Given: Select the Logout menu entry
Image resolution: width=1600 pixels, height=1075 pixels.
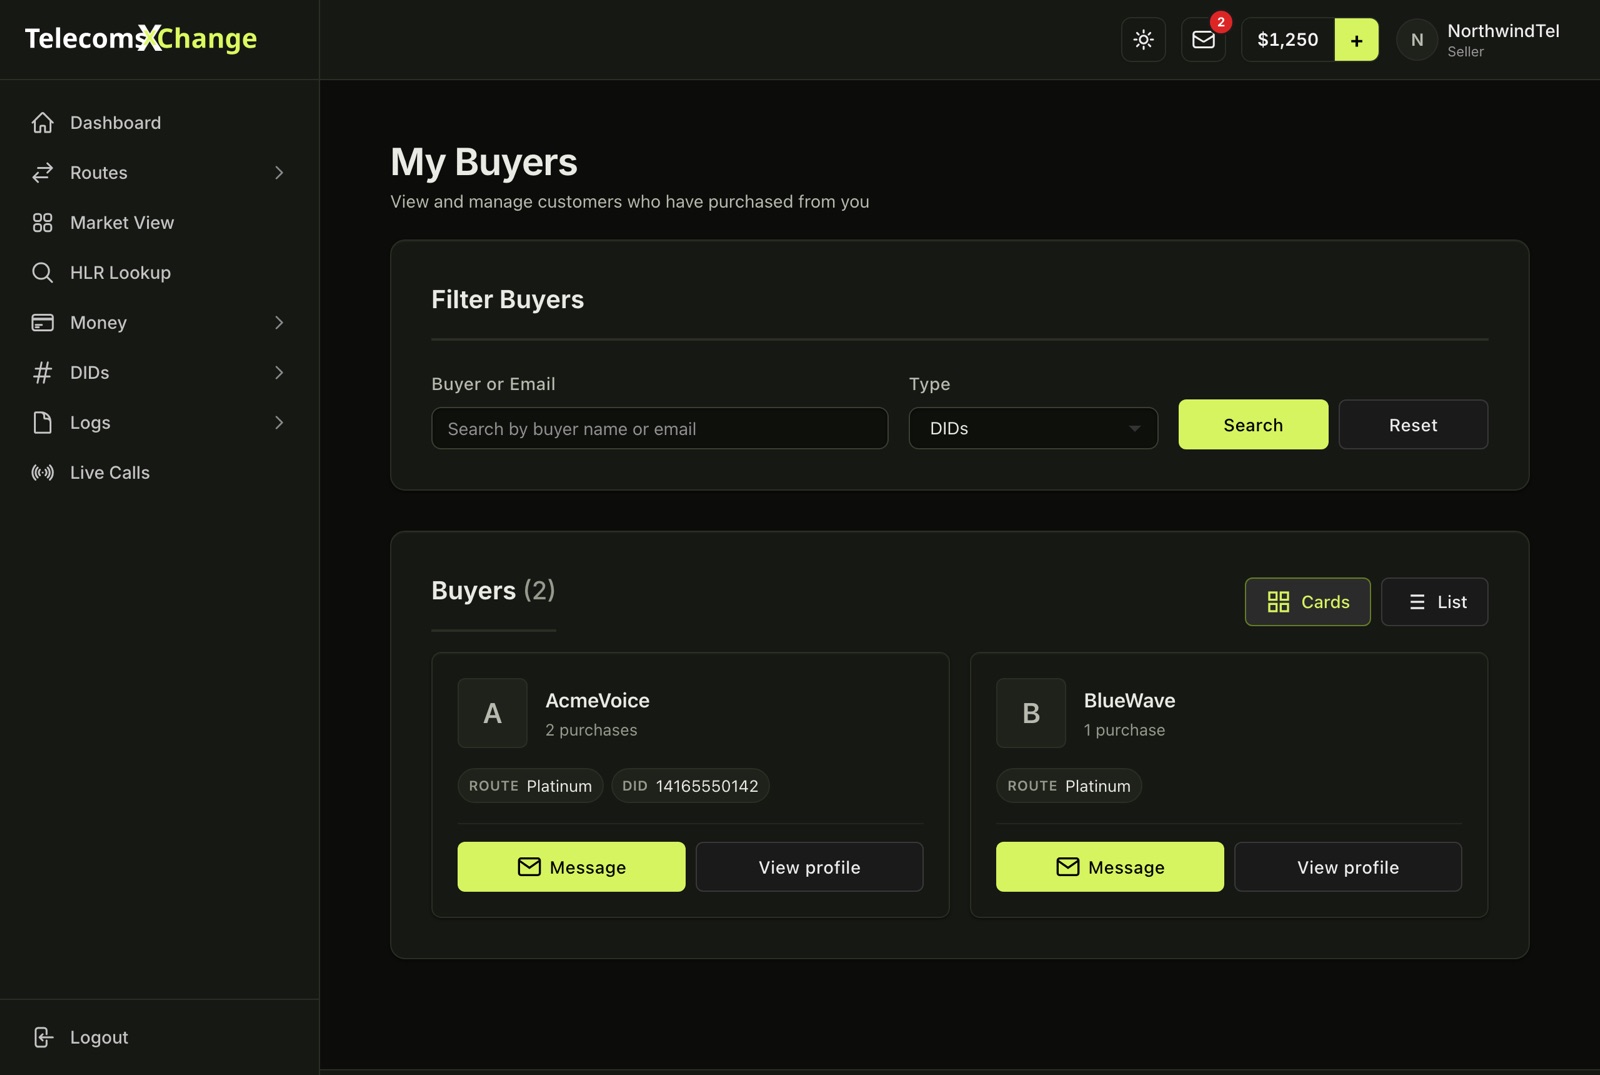Looking at the screenshot, I should point(159,1038).
